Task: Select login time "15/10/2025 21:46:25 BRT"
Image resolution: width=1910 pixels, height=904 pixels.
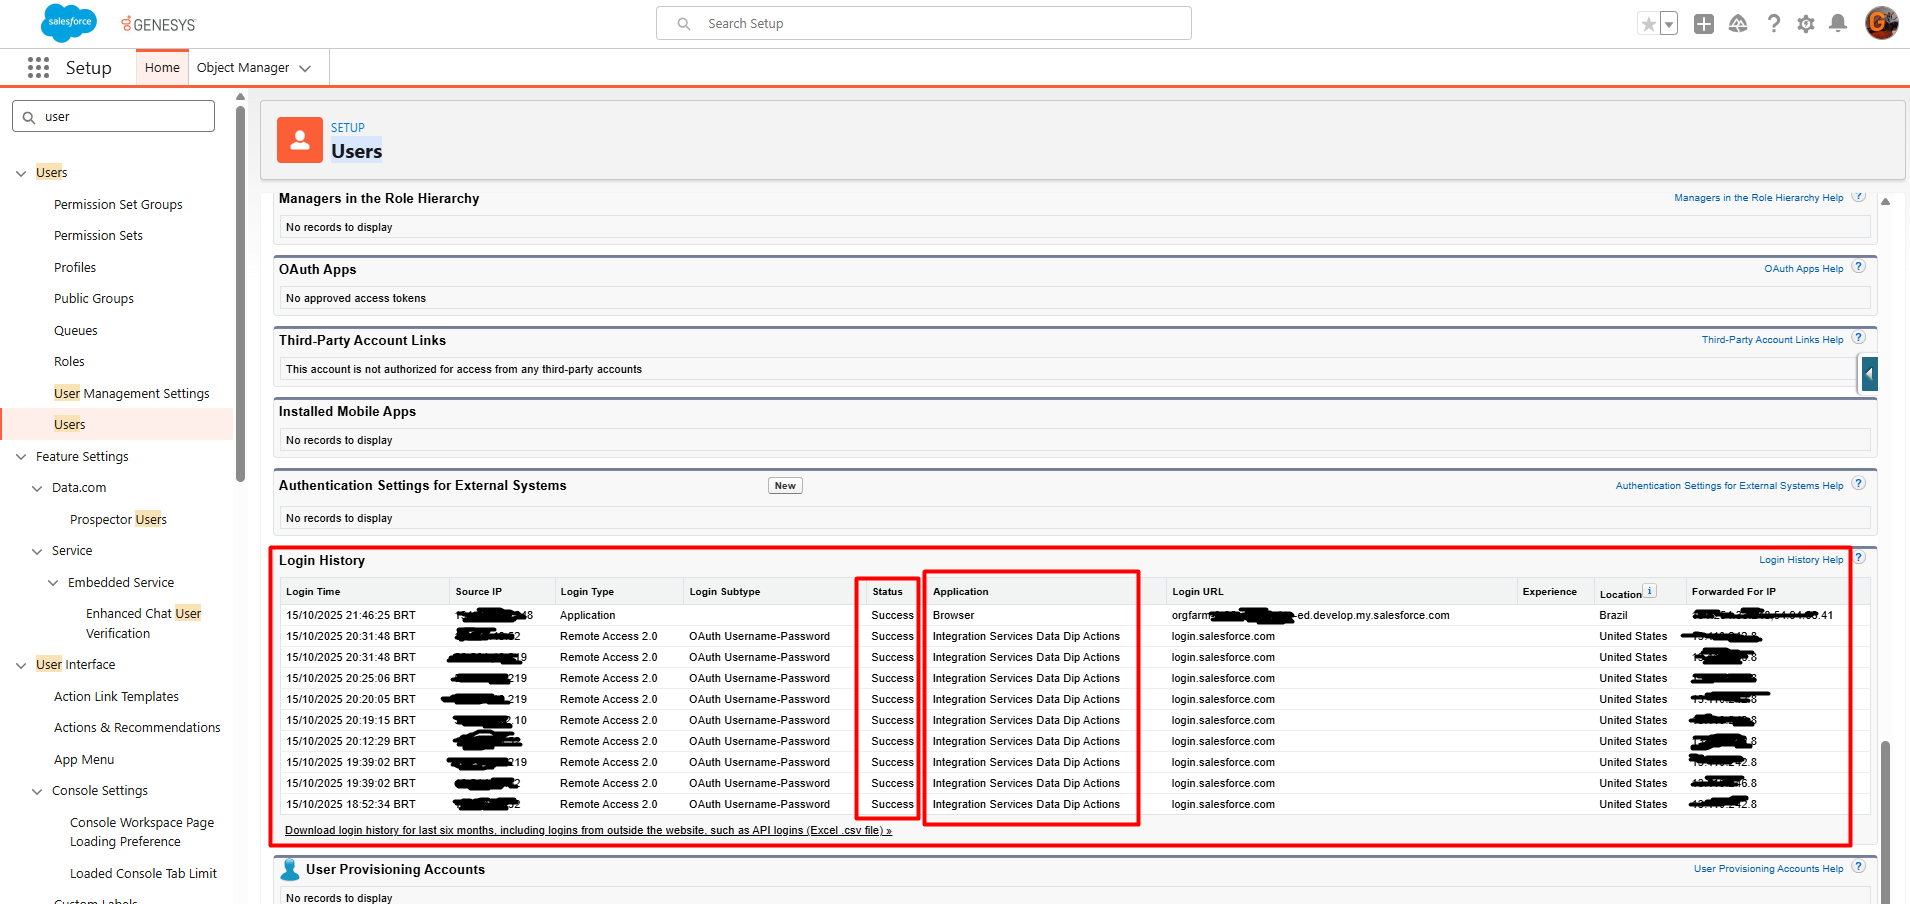Action: click(x=351, y=616)
